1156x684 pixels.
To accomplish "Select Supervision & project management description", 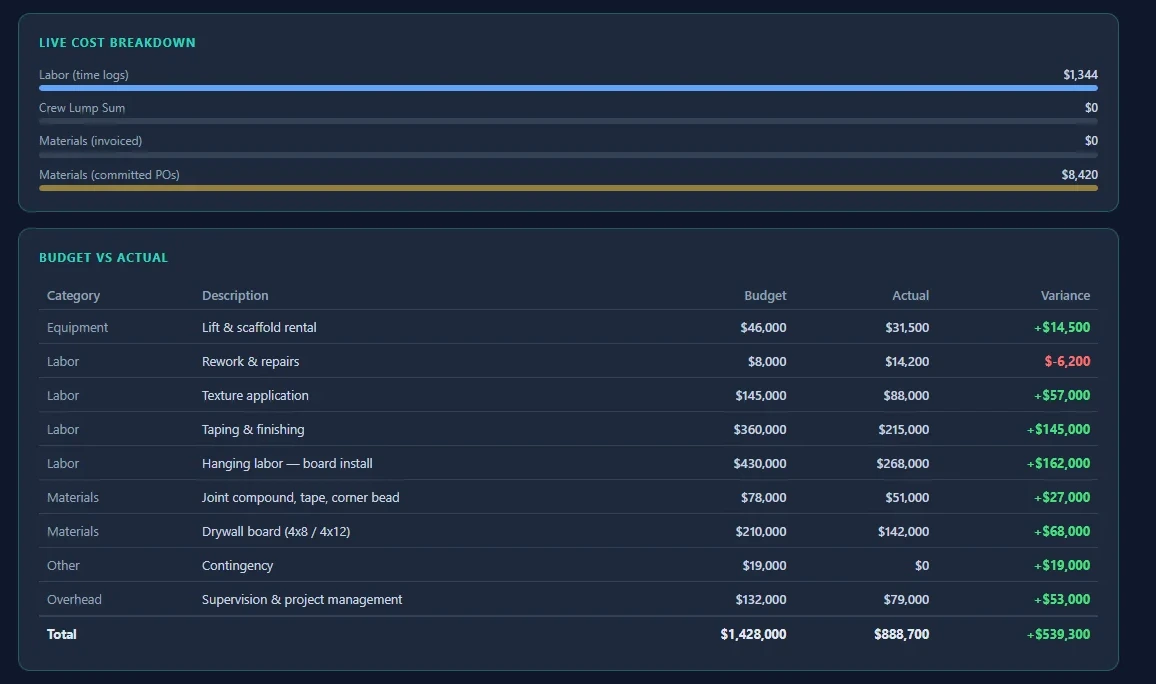I will pyautogui.click(x=302, y=599).
